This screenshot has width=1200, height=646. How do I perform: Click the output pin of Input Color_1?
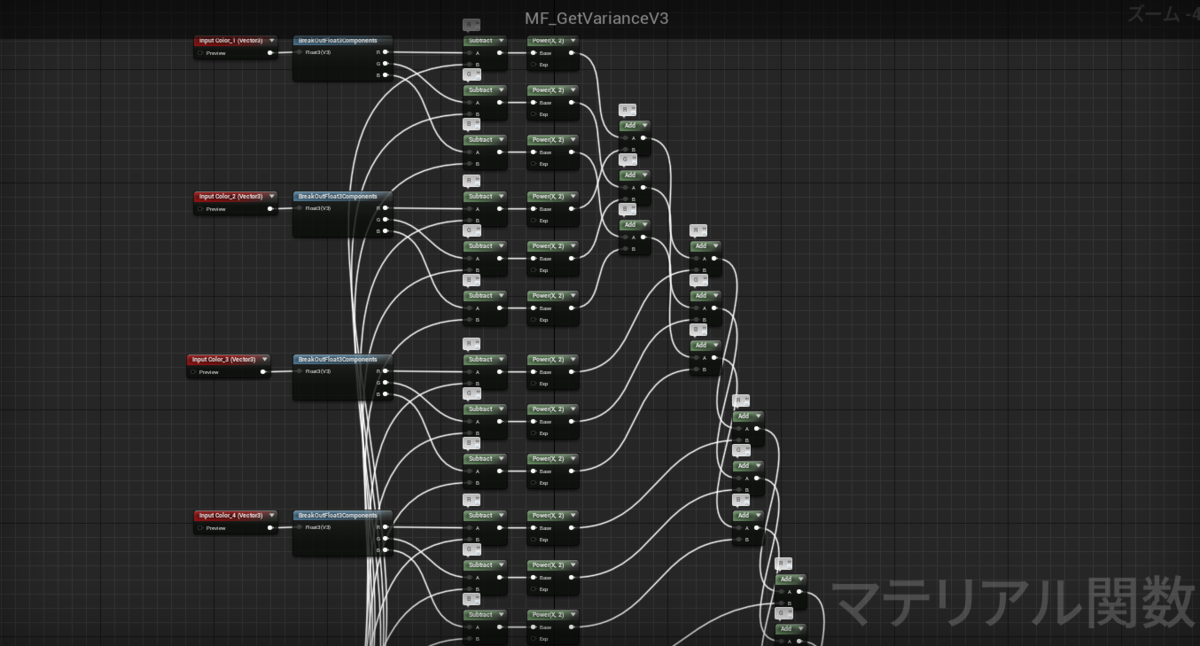270,53
